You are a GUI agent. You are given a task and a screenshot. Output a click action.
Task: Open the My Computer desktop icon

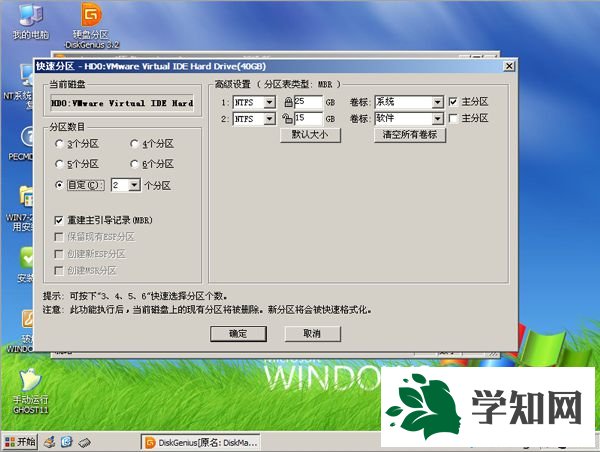pyautogui.click(x=31, y=22)
